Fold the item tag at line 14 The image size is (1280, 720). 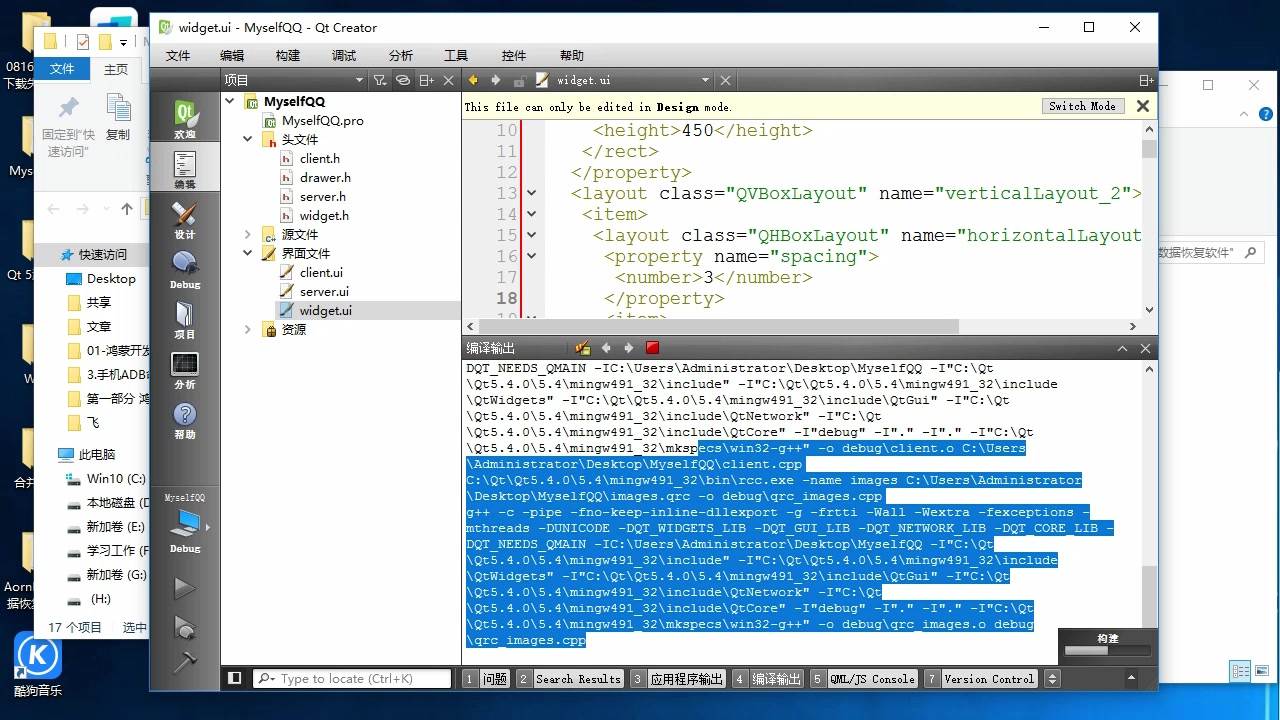pyautogui.click(x=531, y=214)
